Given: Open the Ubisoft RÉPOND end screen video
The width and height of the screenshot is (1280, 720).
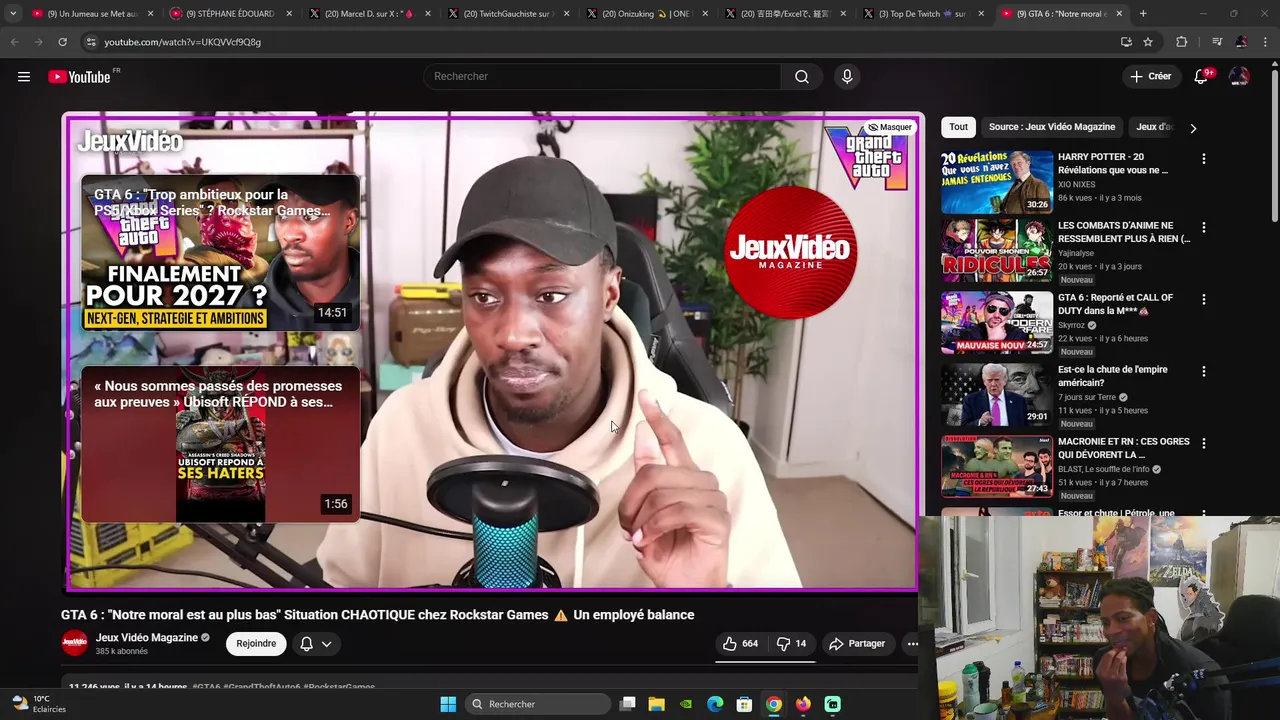Looking at the screenshot, I should pos(220,444).
